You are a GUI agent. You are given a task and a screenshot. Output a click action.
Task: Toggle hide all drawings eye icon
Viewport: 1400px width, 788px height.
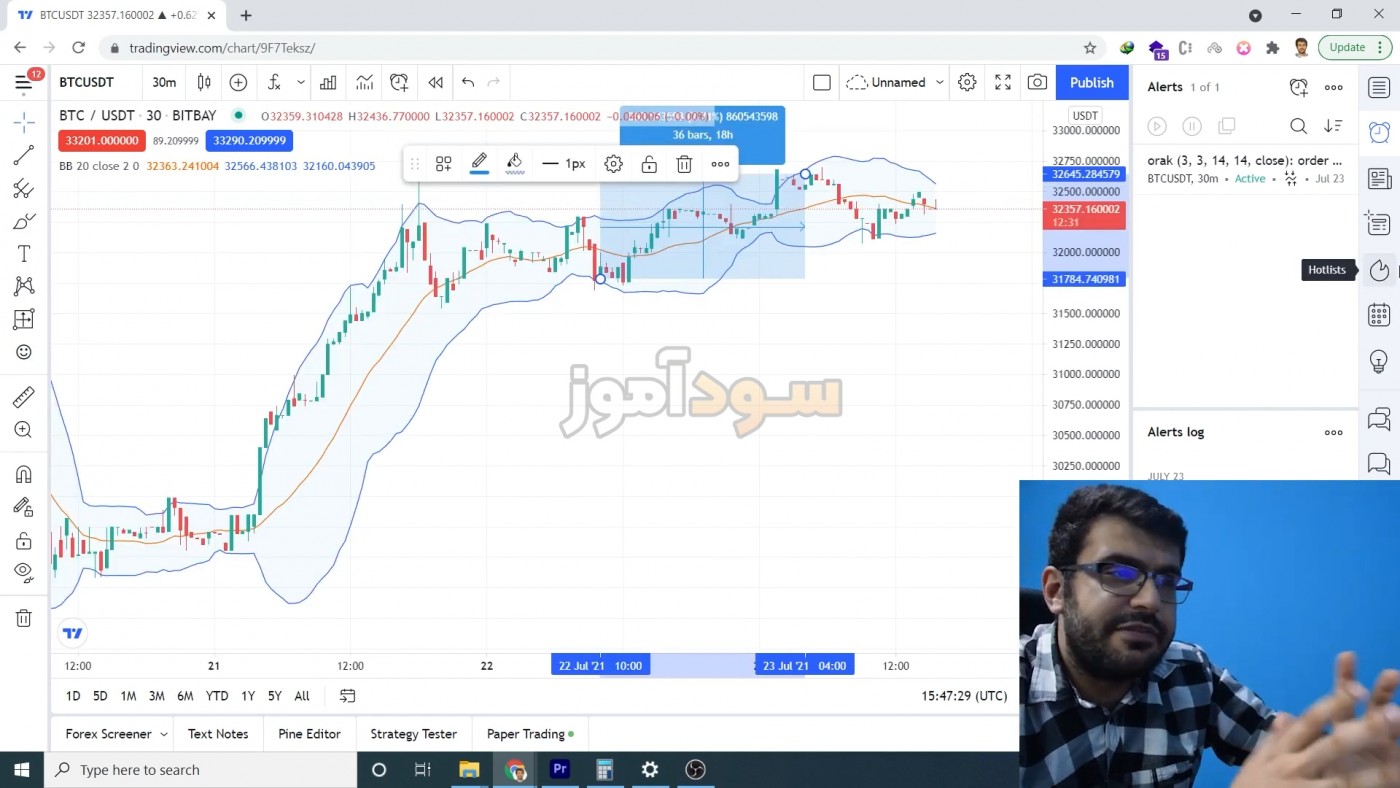24,573
